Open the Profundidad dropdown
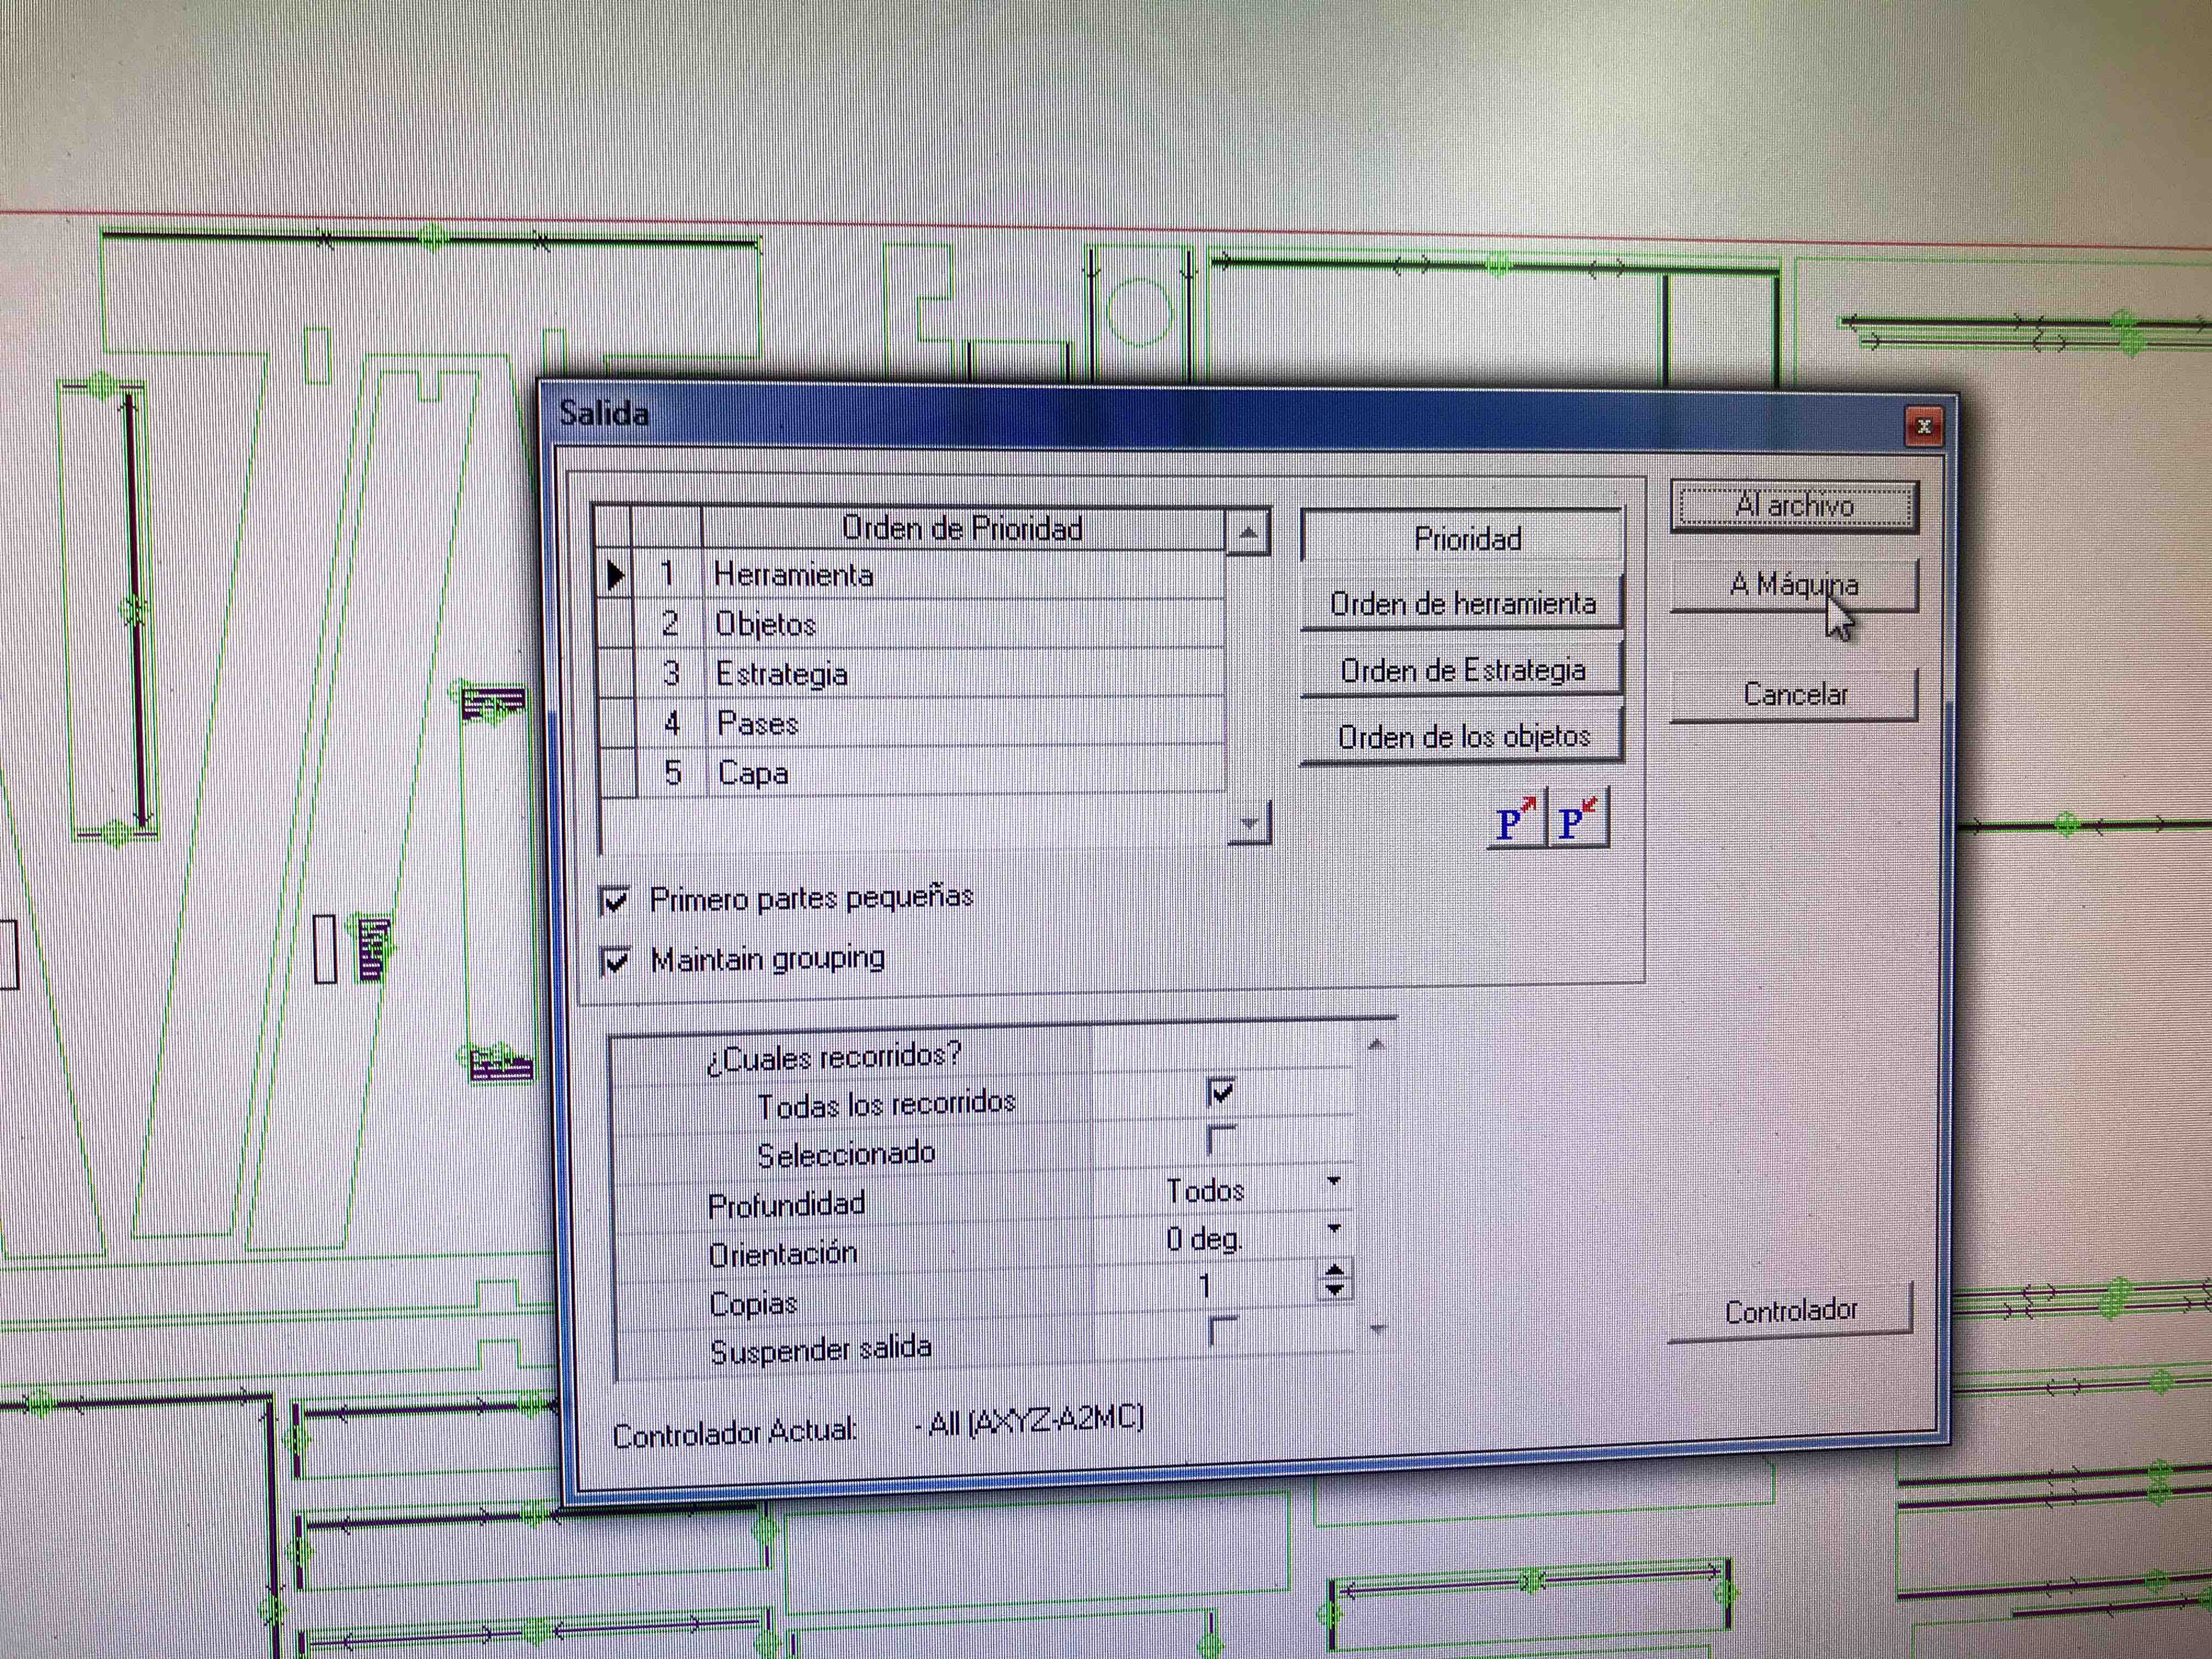Image resolution: width=2212 pixels, height=1659 pixels. pyautogui.click(x=1333, y=1182)
